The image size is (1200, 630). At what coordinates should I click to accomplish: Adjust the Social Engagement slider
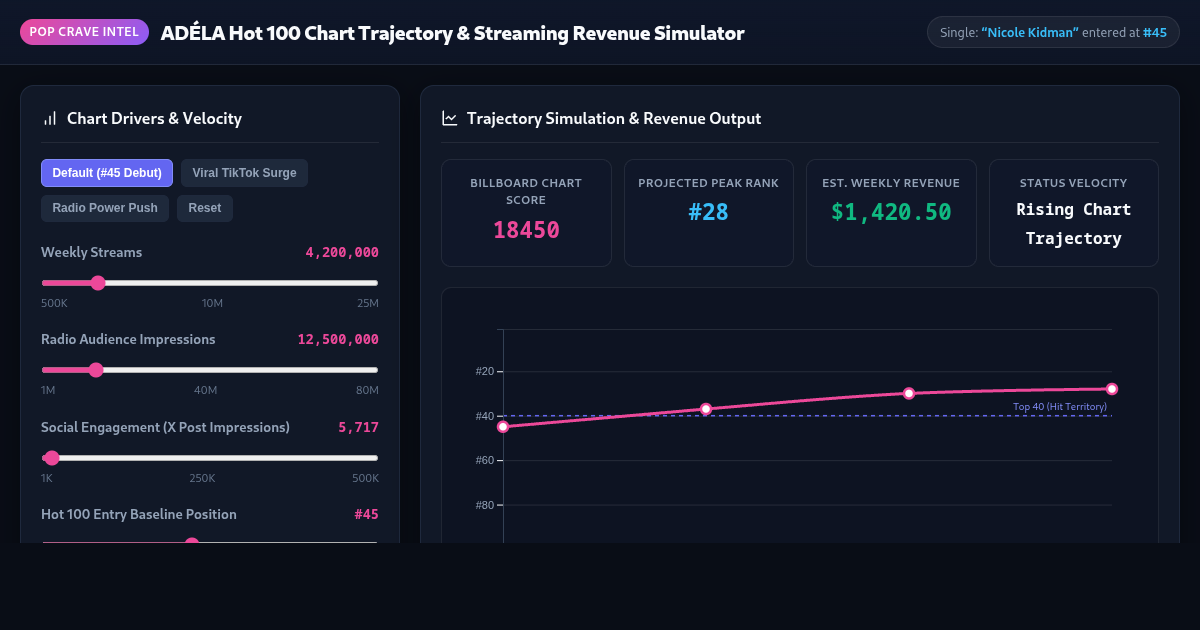(x=210, y=458)
